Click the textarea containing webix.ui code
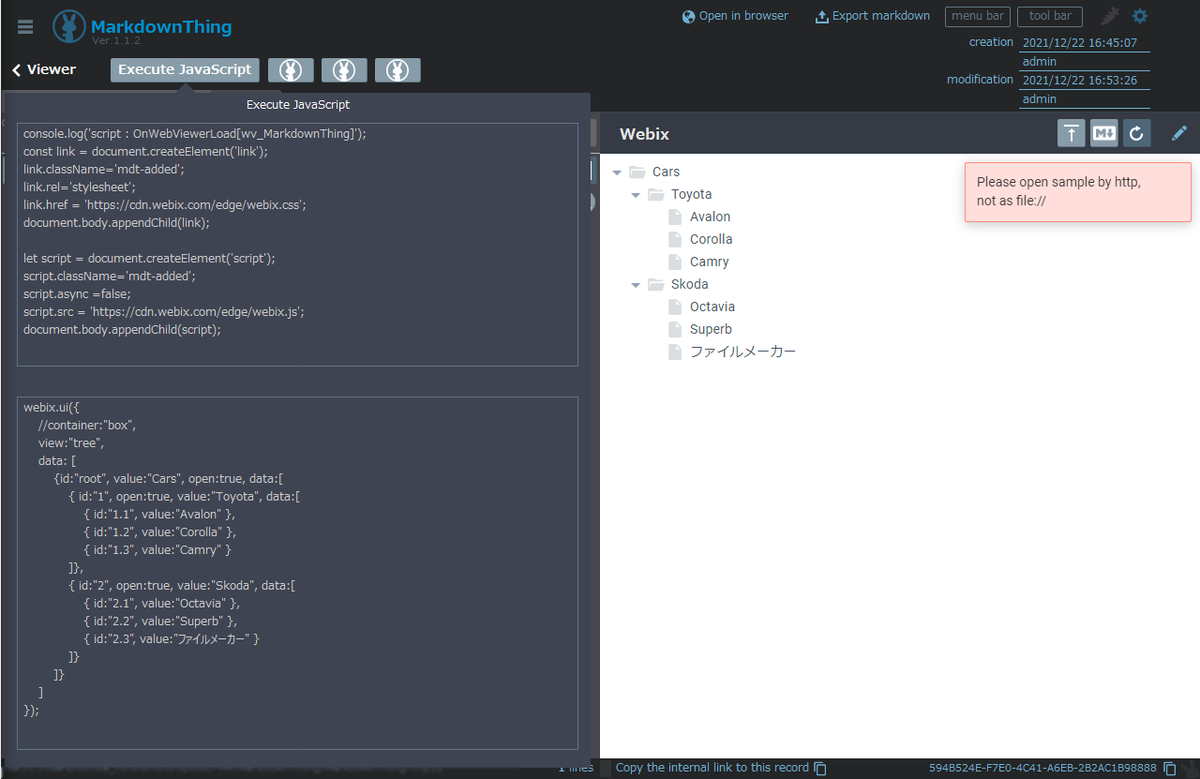The height and width of the screenshot is (779, 1200). point(298,573)
